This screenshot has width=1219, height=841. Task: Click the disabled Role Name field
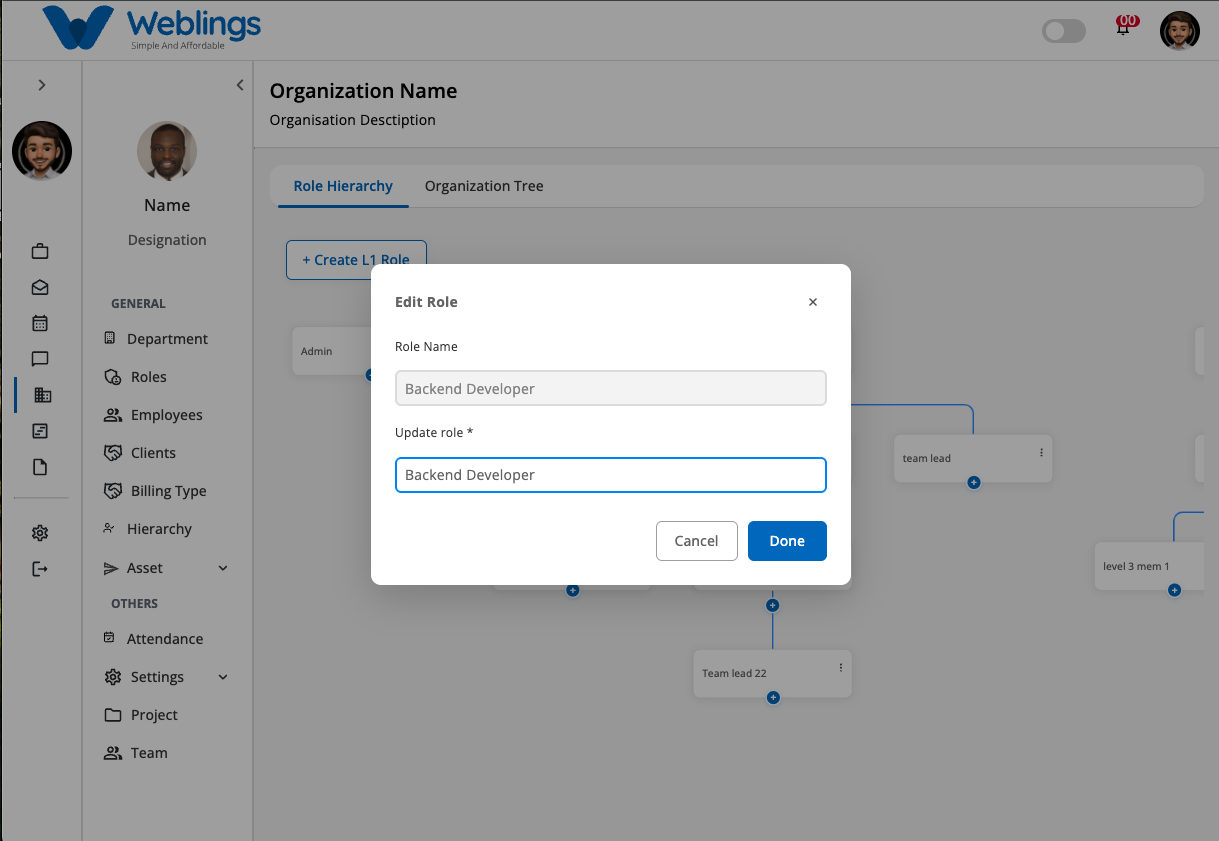coord(611,389)
